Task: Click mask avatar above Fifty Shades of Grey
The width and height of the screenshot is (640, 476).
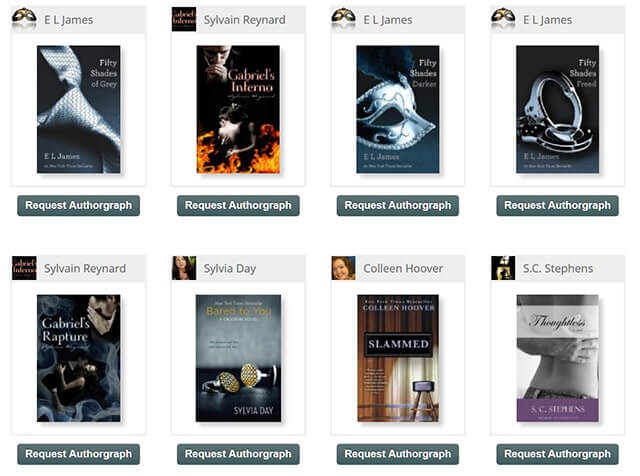Action: pyautogui.click(x=24, y=19)
